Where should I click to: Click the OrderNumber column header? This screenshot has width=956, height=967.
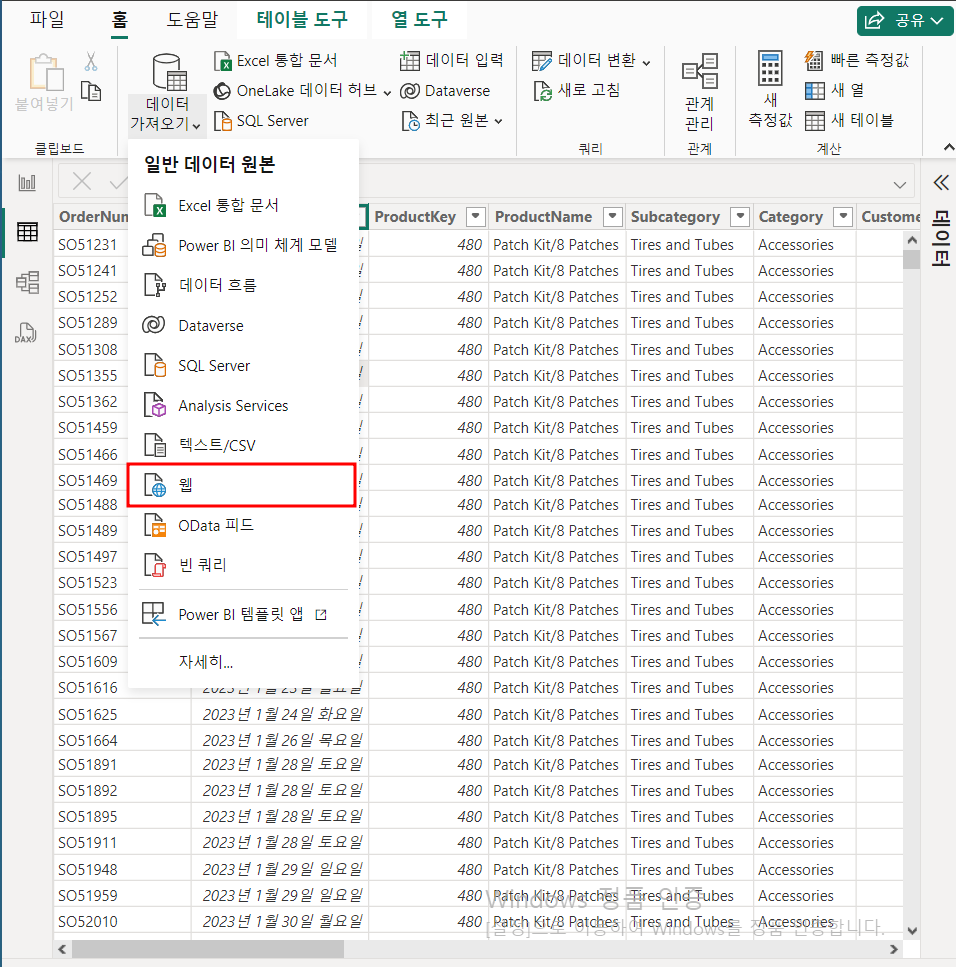(93, 216)
